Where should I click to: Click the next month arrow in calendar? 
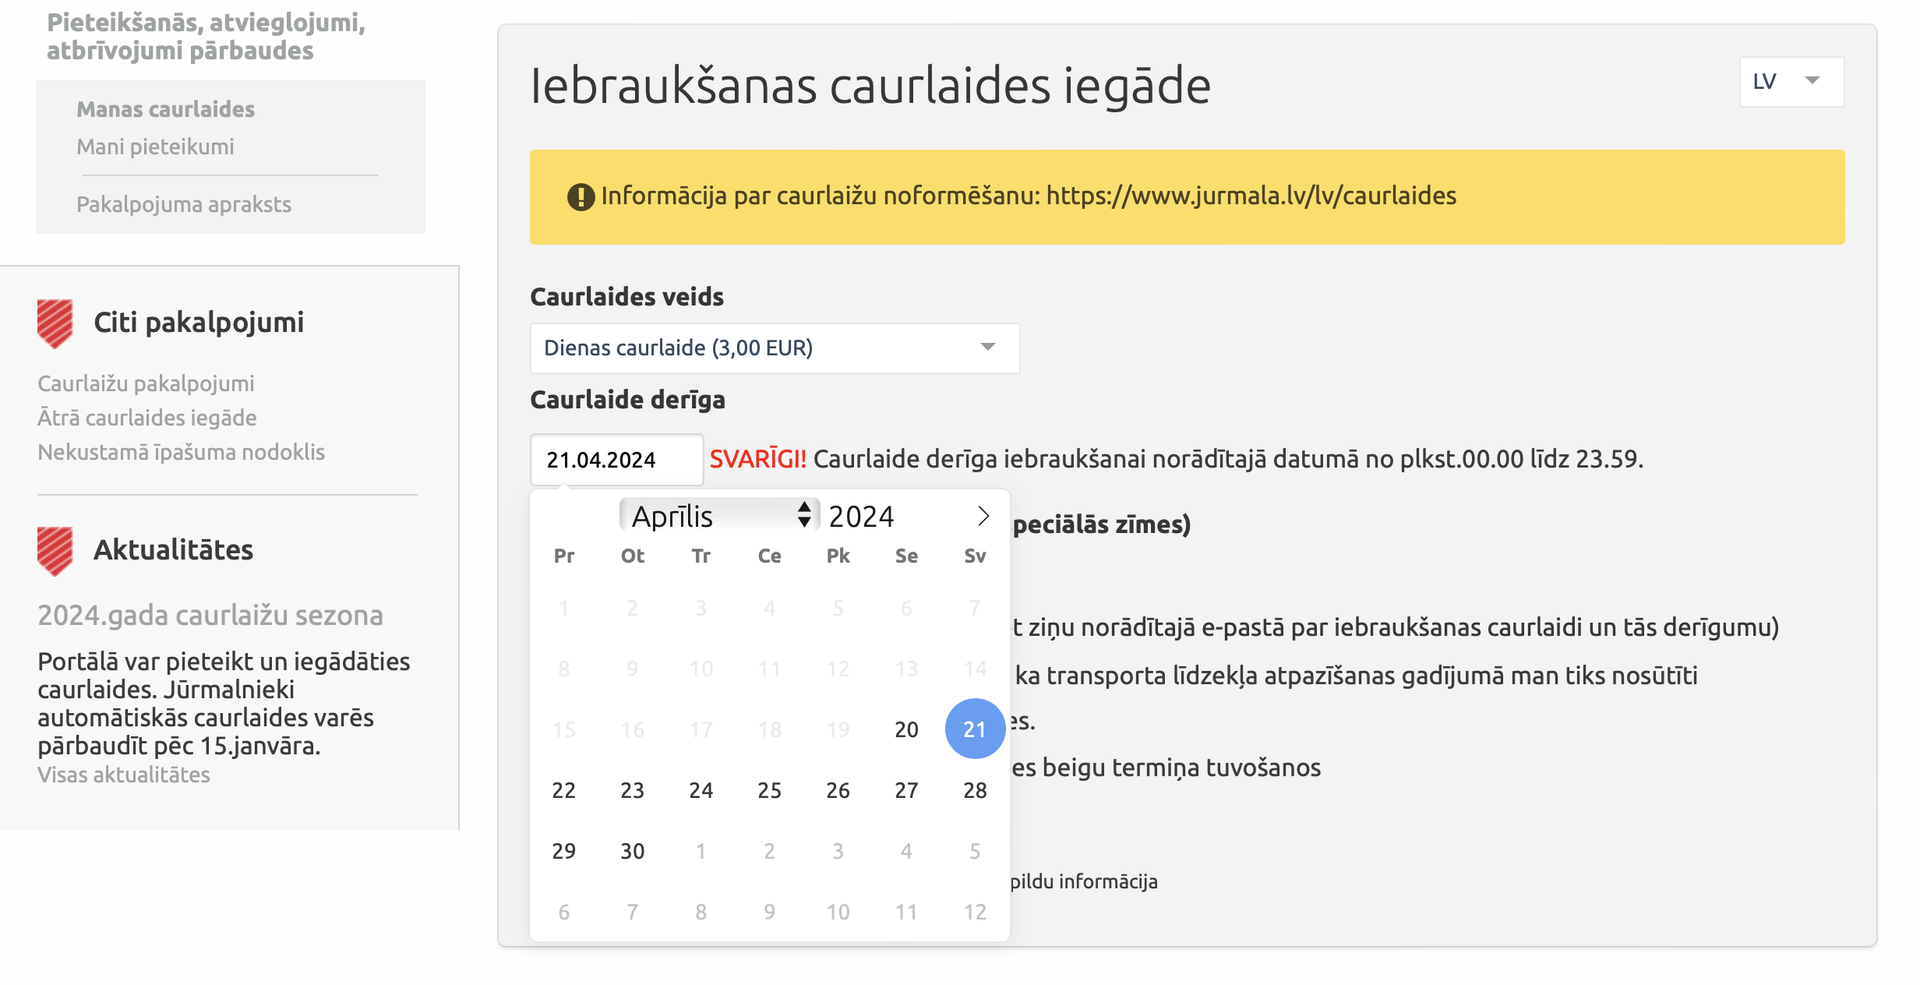(983, 516)
